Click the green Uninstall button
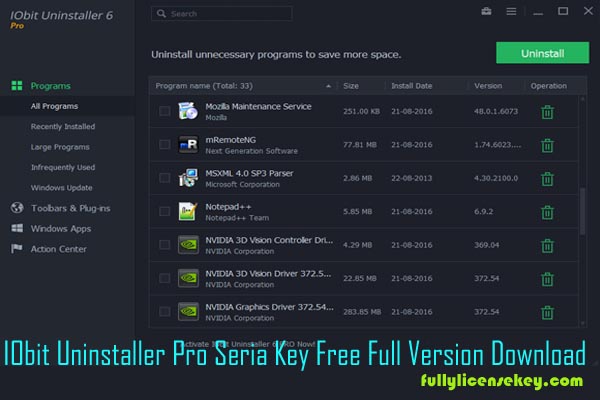 (x=543, y=53)
